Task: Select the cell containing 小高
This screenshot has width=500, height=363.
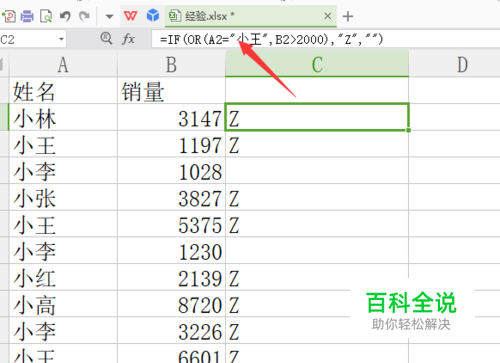Action: [x=63, y=304]
